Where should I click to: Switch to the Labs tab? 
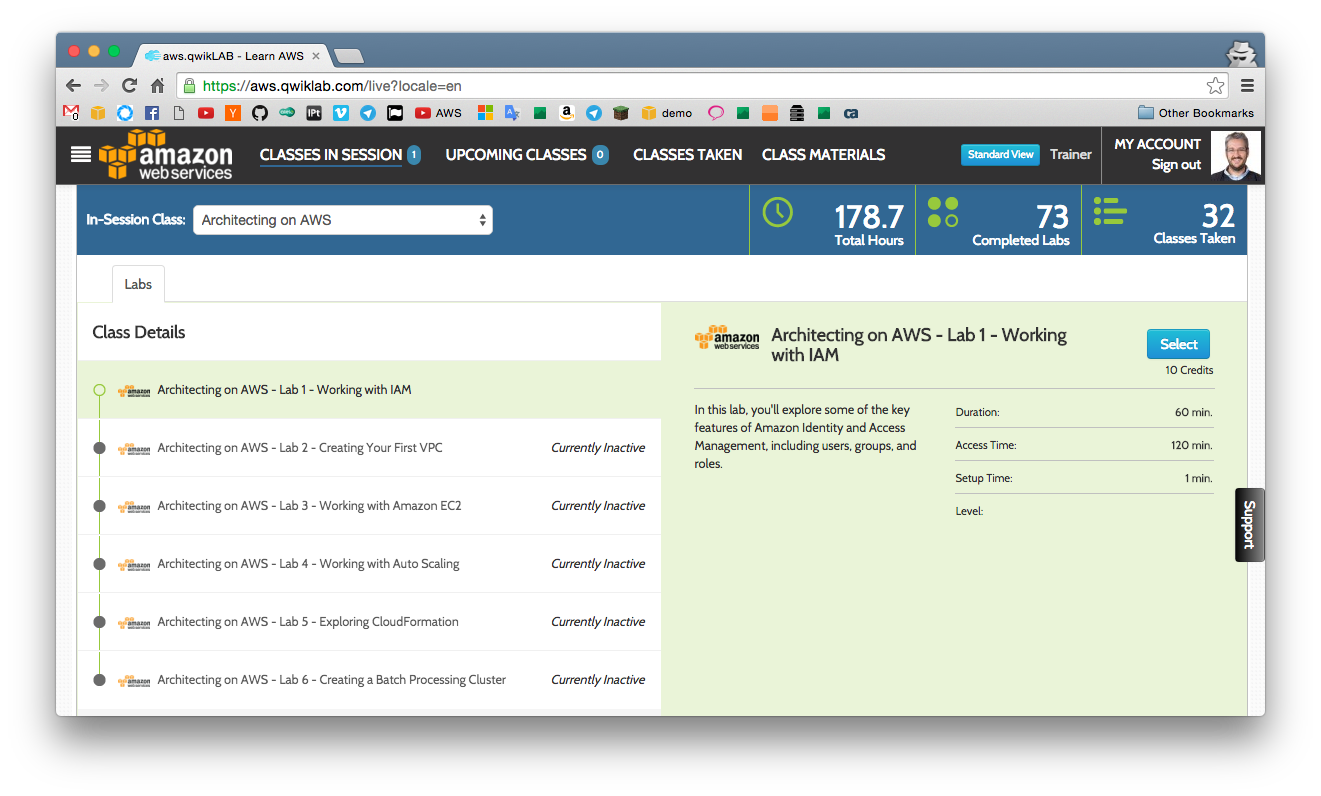tap(138, 284)
